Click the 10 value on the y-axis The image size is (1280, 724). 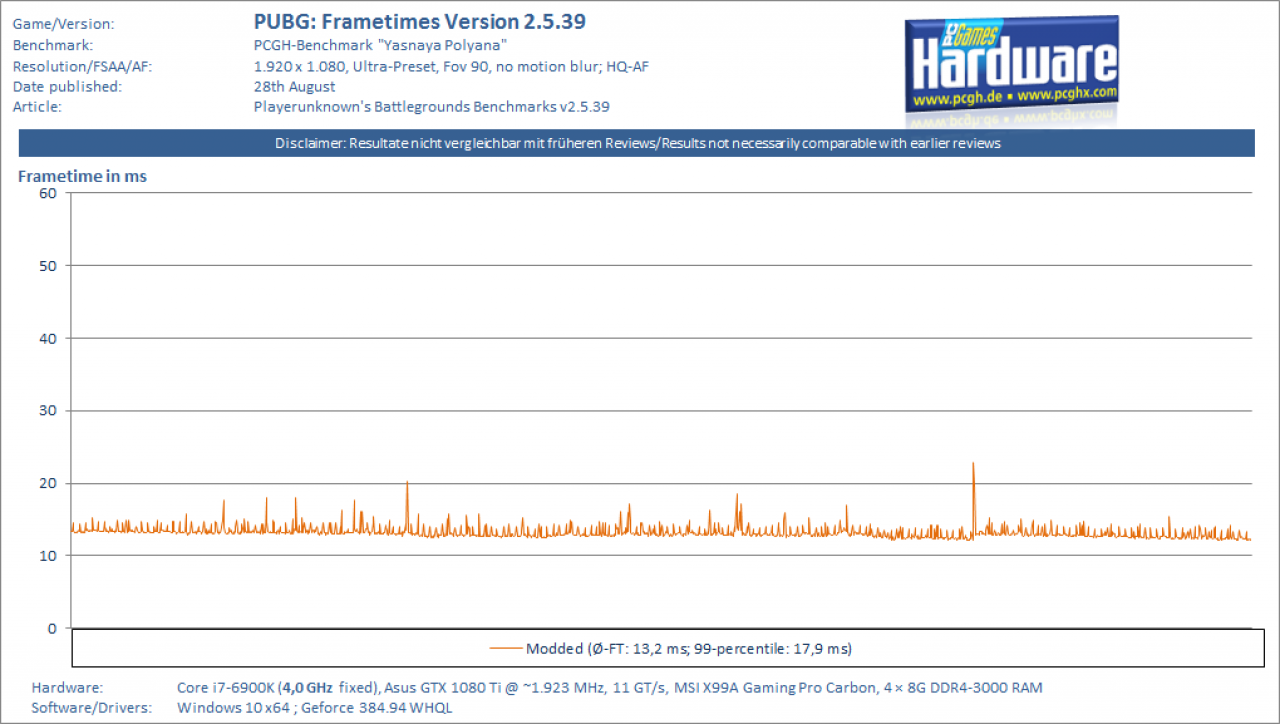tap(47, 556)
